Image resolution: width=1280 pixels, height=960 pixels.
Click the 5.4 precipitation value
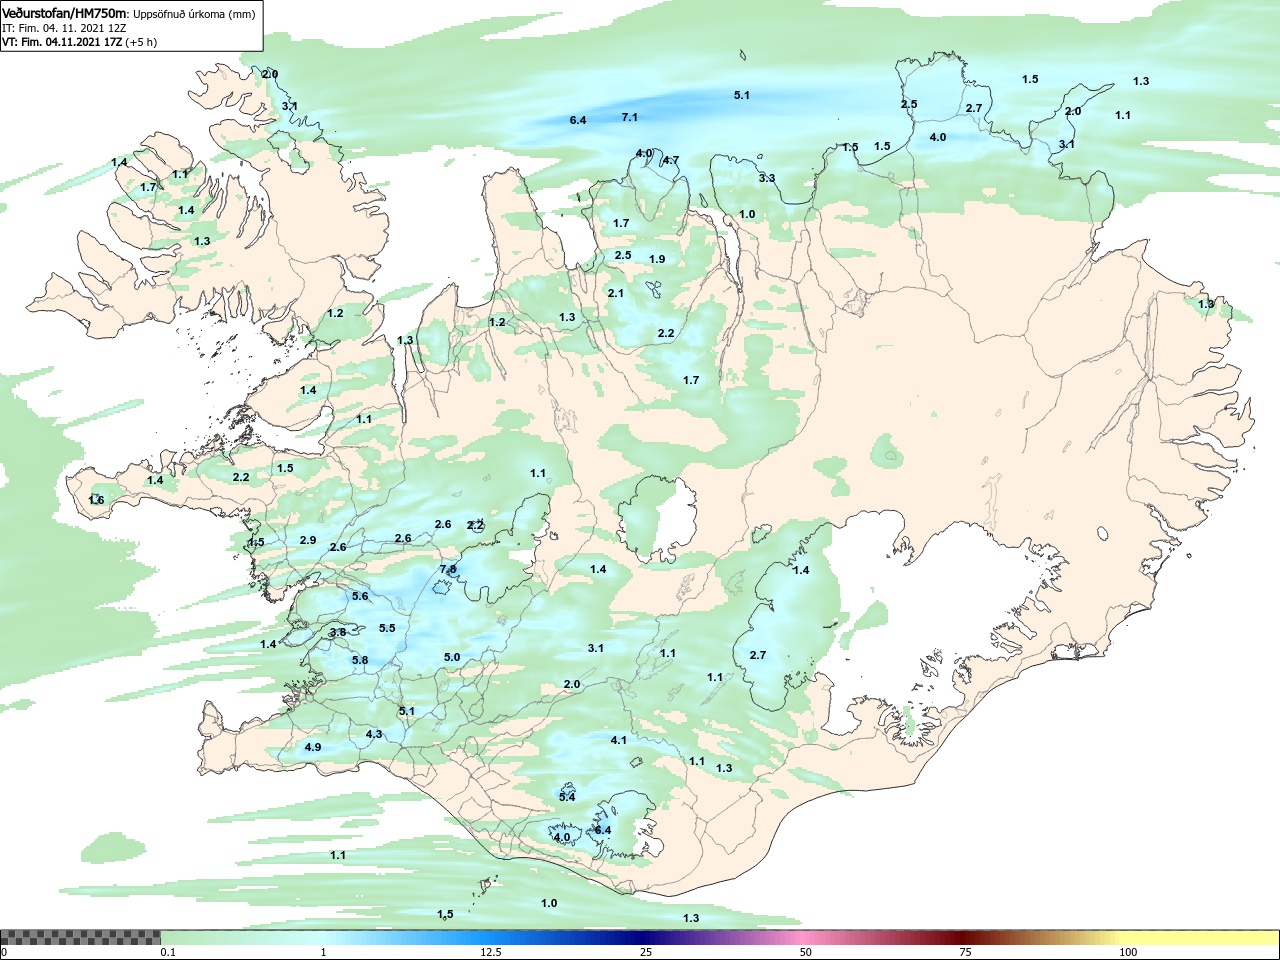click(567, 797)
